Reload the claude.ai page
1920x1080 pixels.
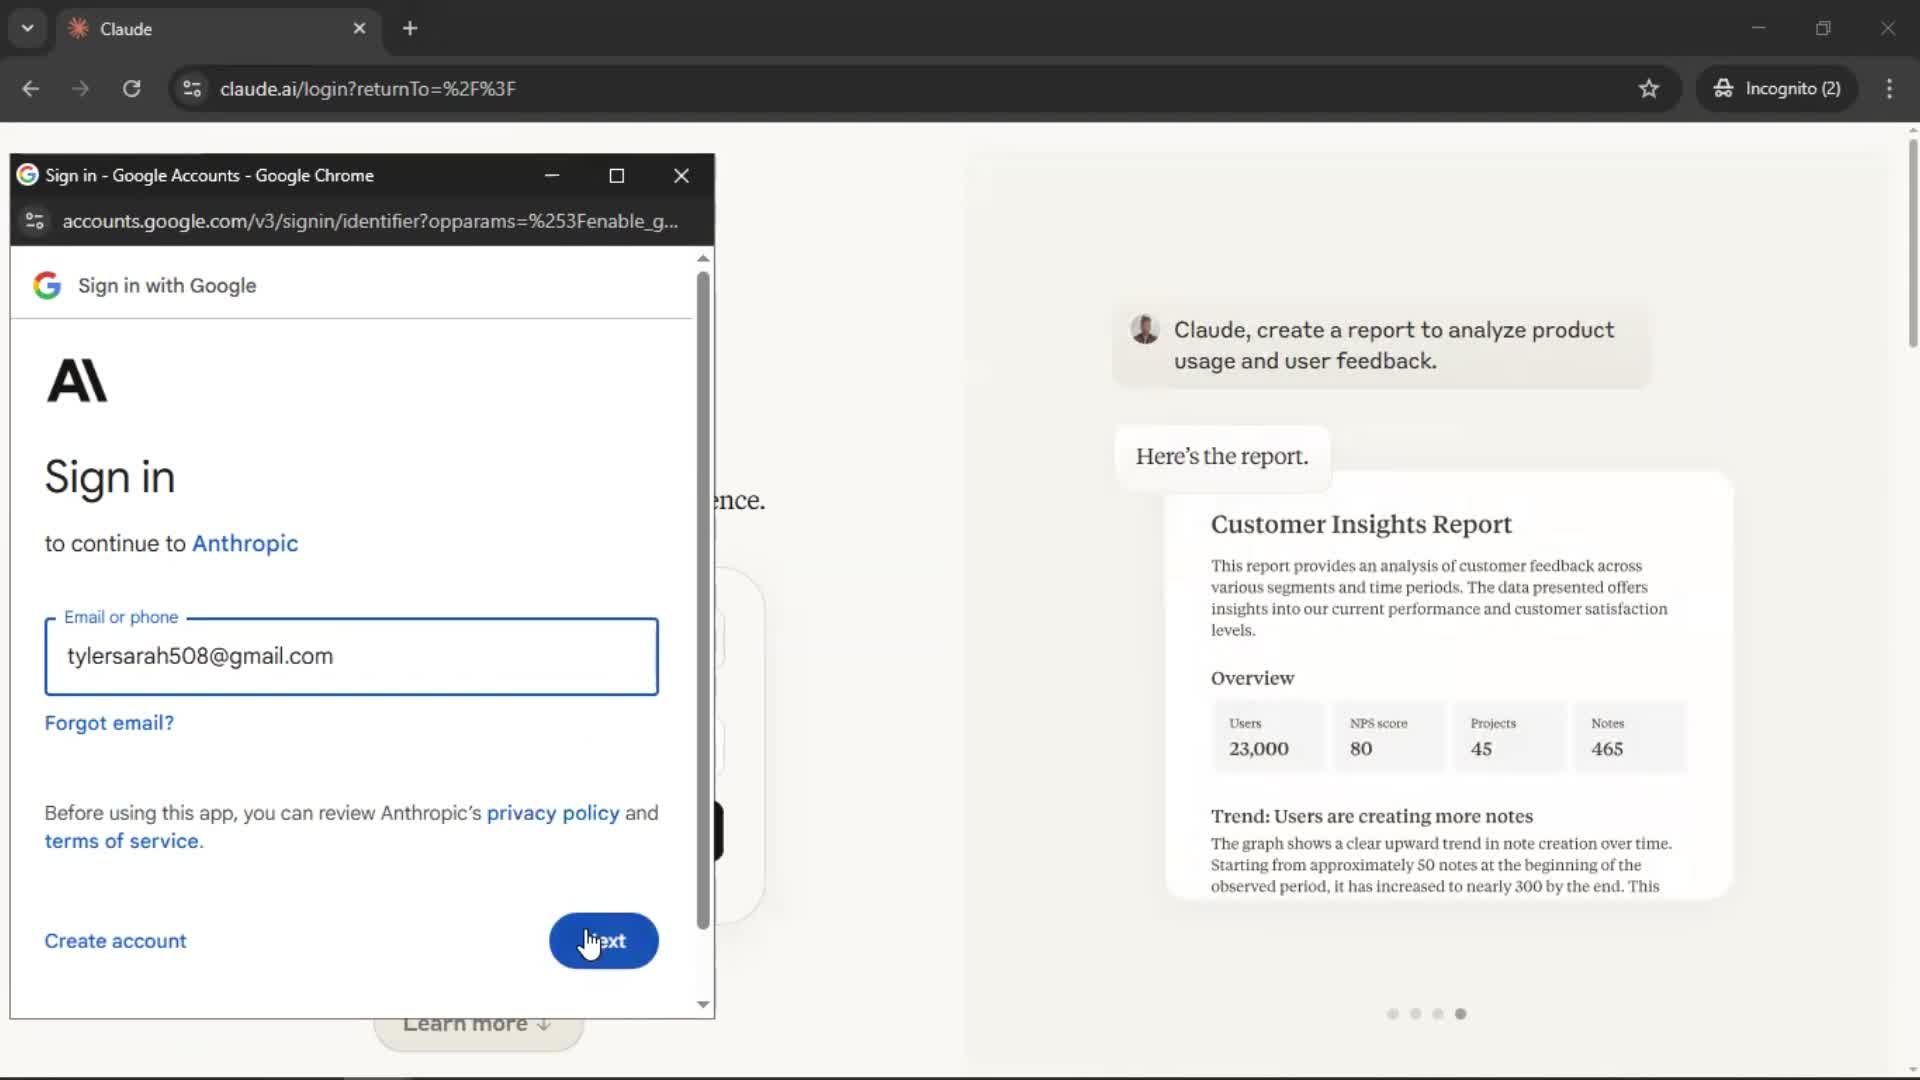pyautogui.click(x=131, y=88)
